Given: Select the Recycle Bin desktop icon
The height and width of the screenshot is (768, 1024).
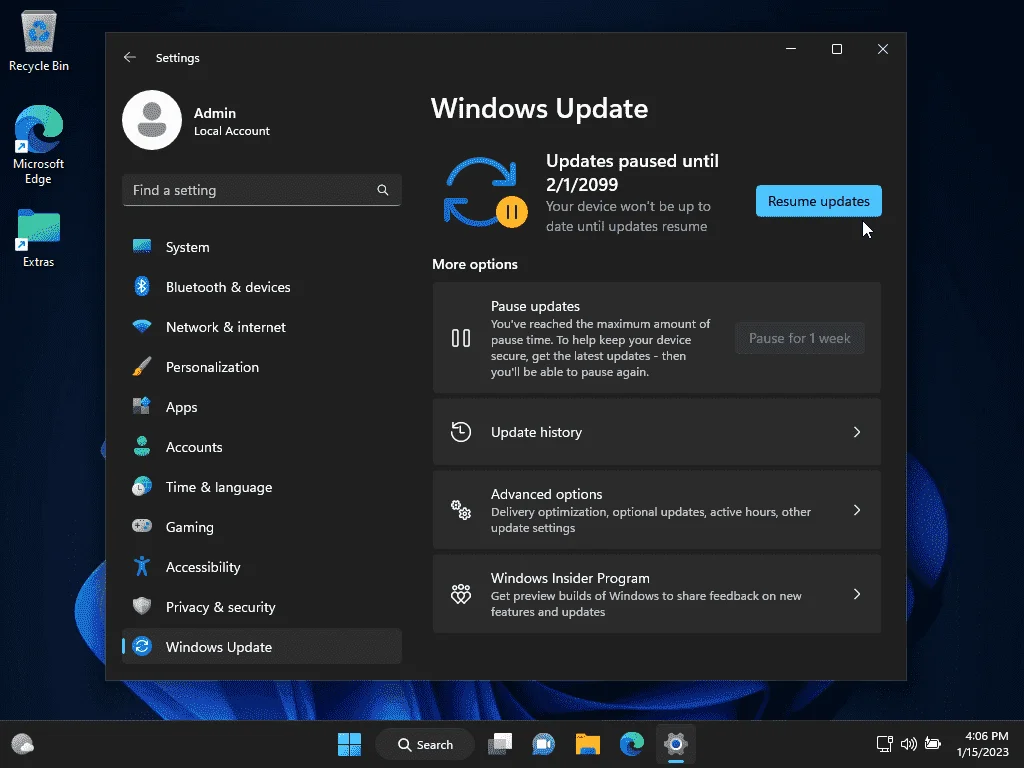Looking at the screenshot, I should [x=39, y=41].
